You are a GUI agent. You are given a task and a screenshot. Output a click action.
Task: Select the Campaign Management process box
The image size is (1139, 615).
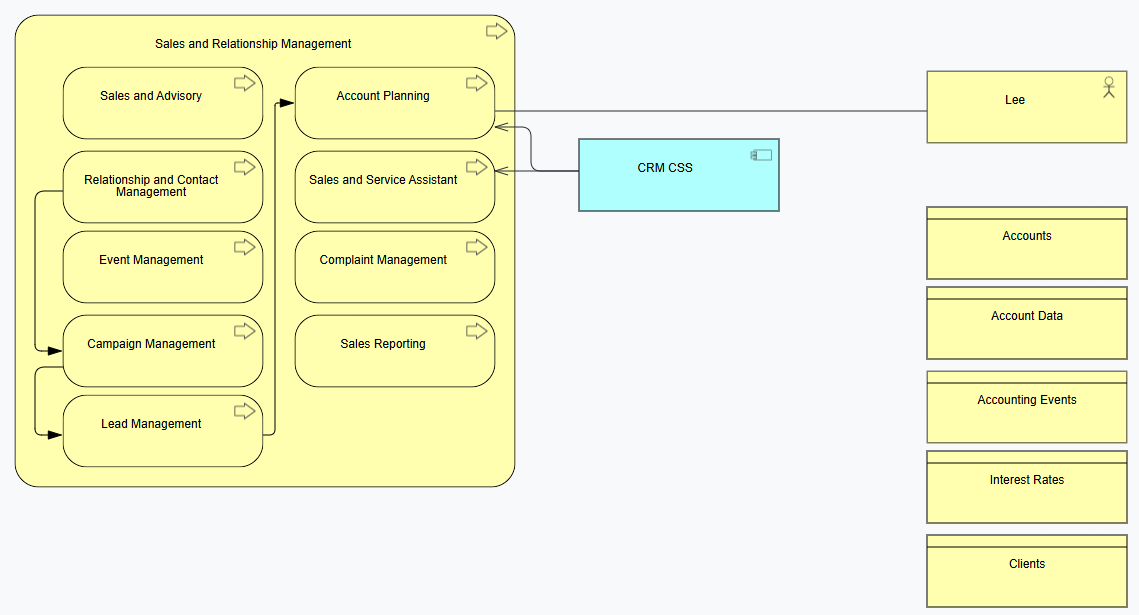[163, 351]
